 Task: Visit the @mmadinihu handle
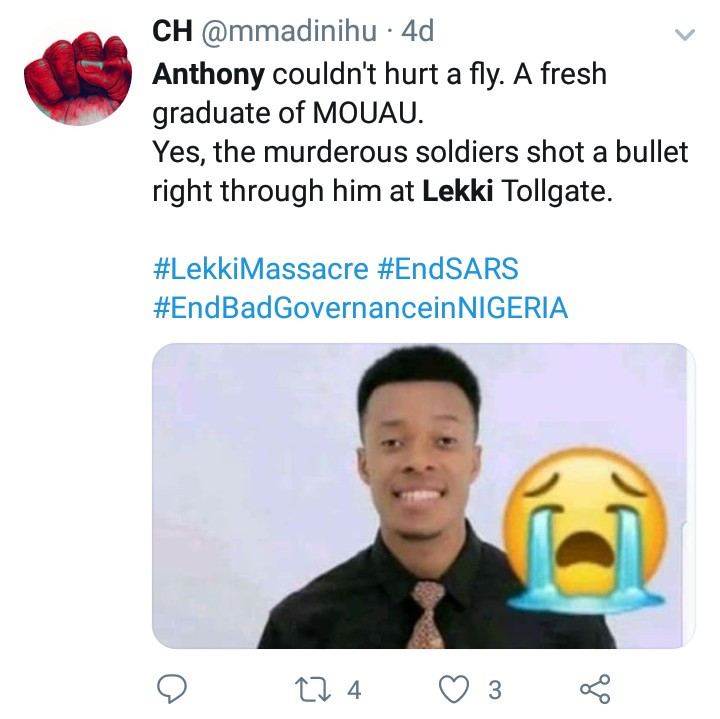coord(292,32)
